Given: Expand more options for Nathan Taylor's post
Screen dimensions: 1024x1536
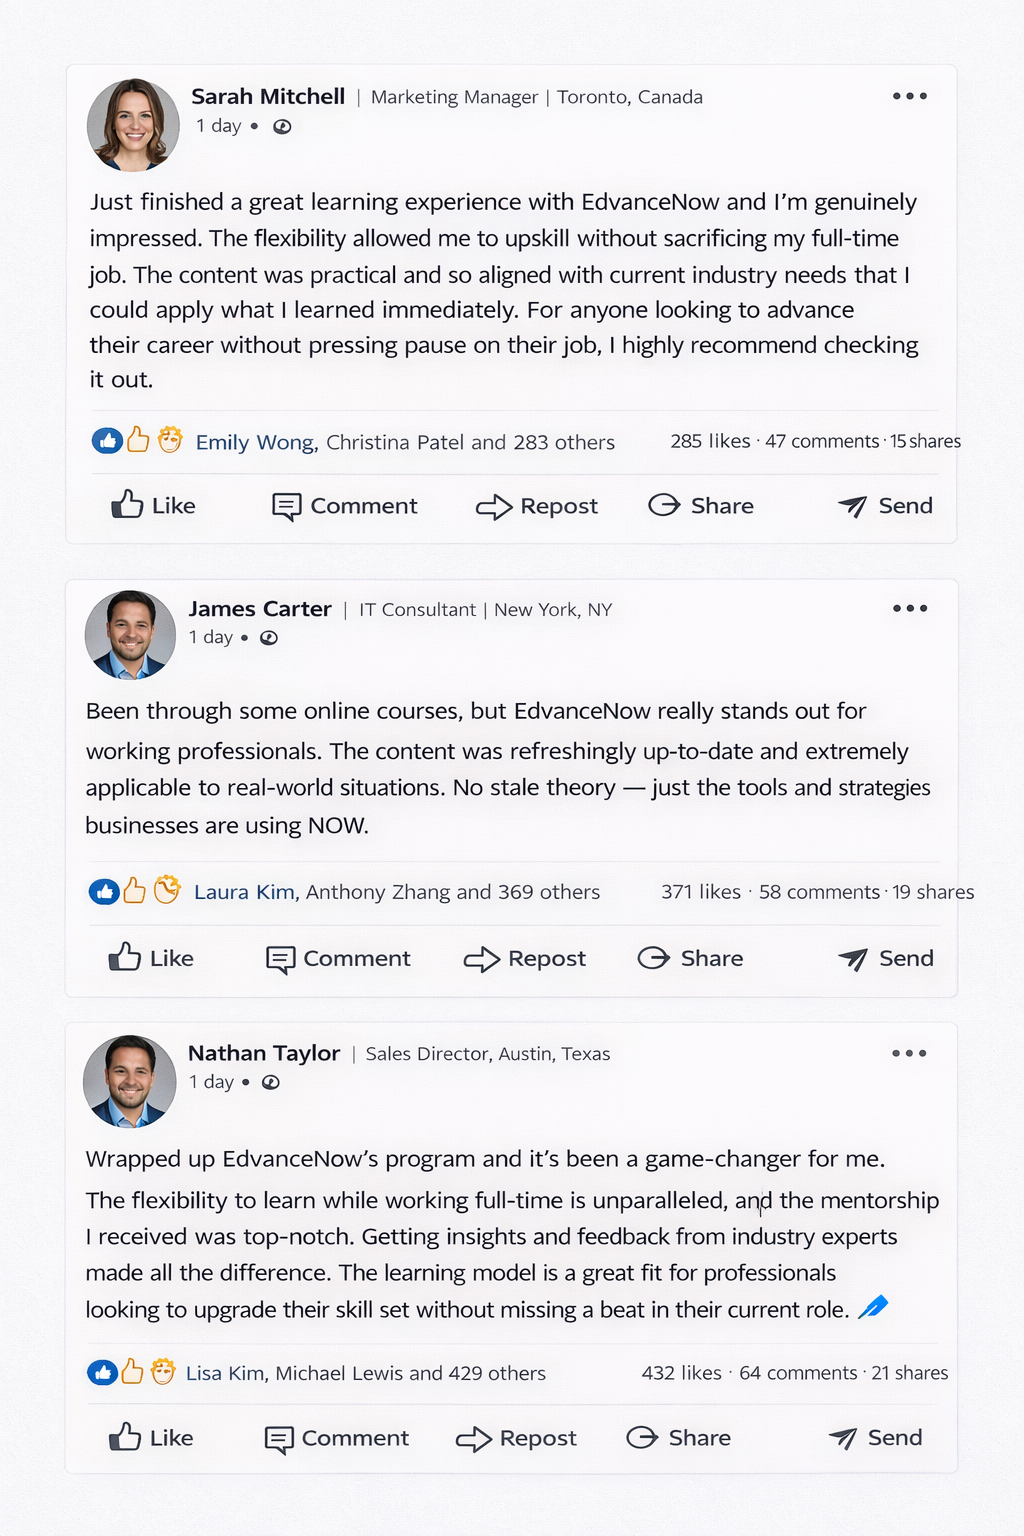Looking at the screenshot, I should pyautogui.click(x=908, y=1053).
